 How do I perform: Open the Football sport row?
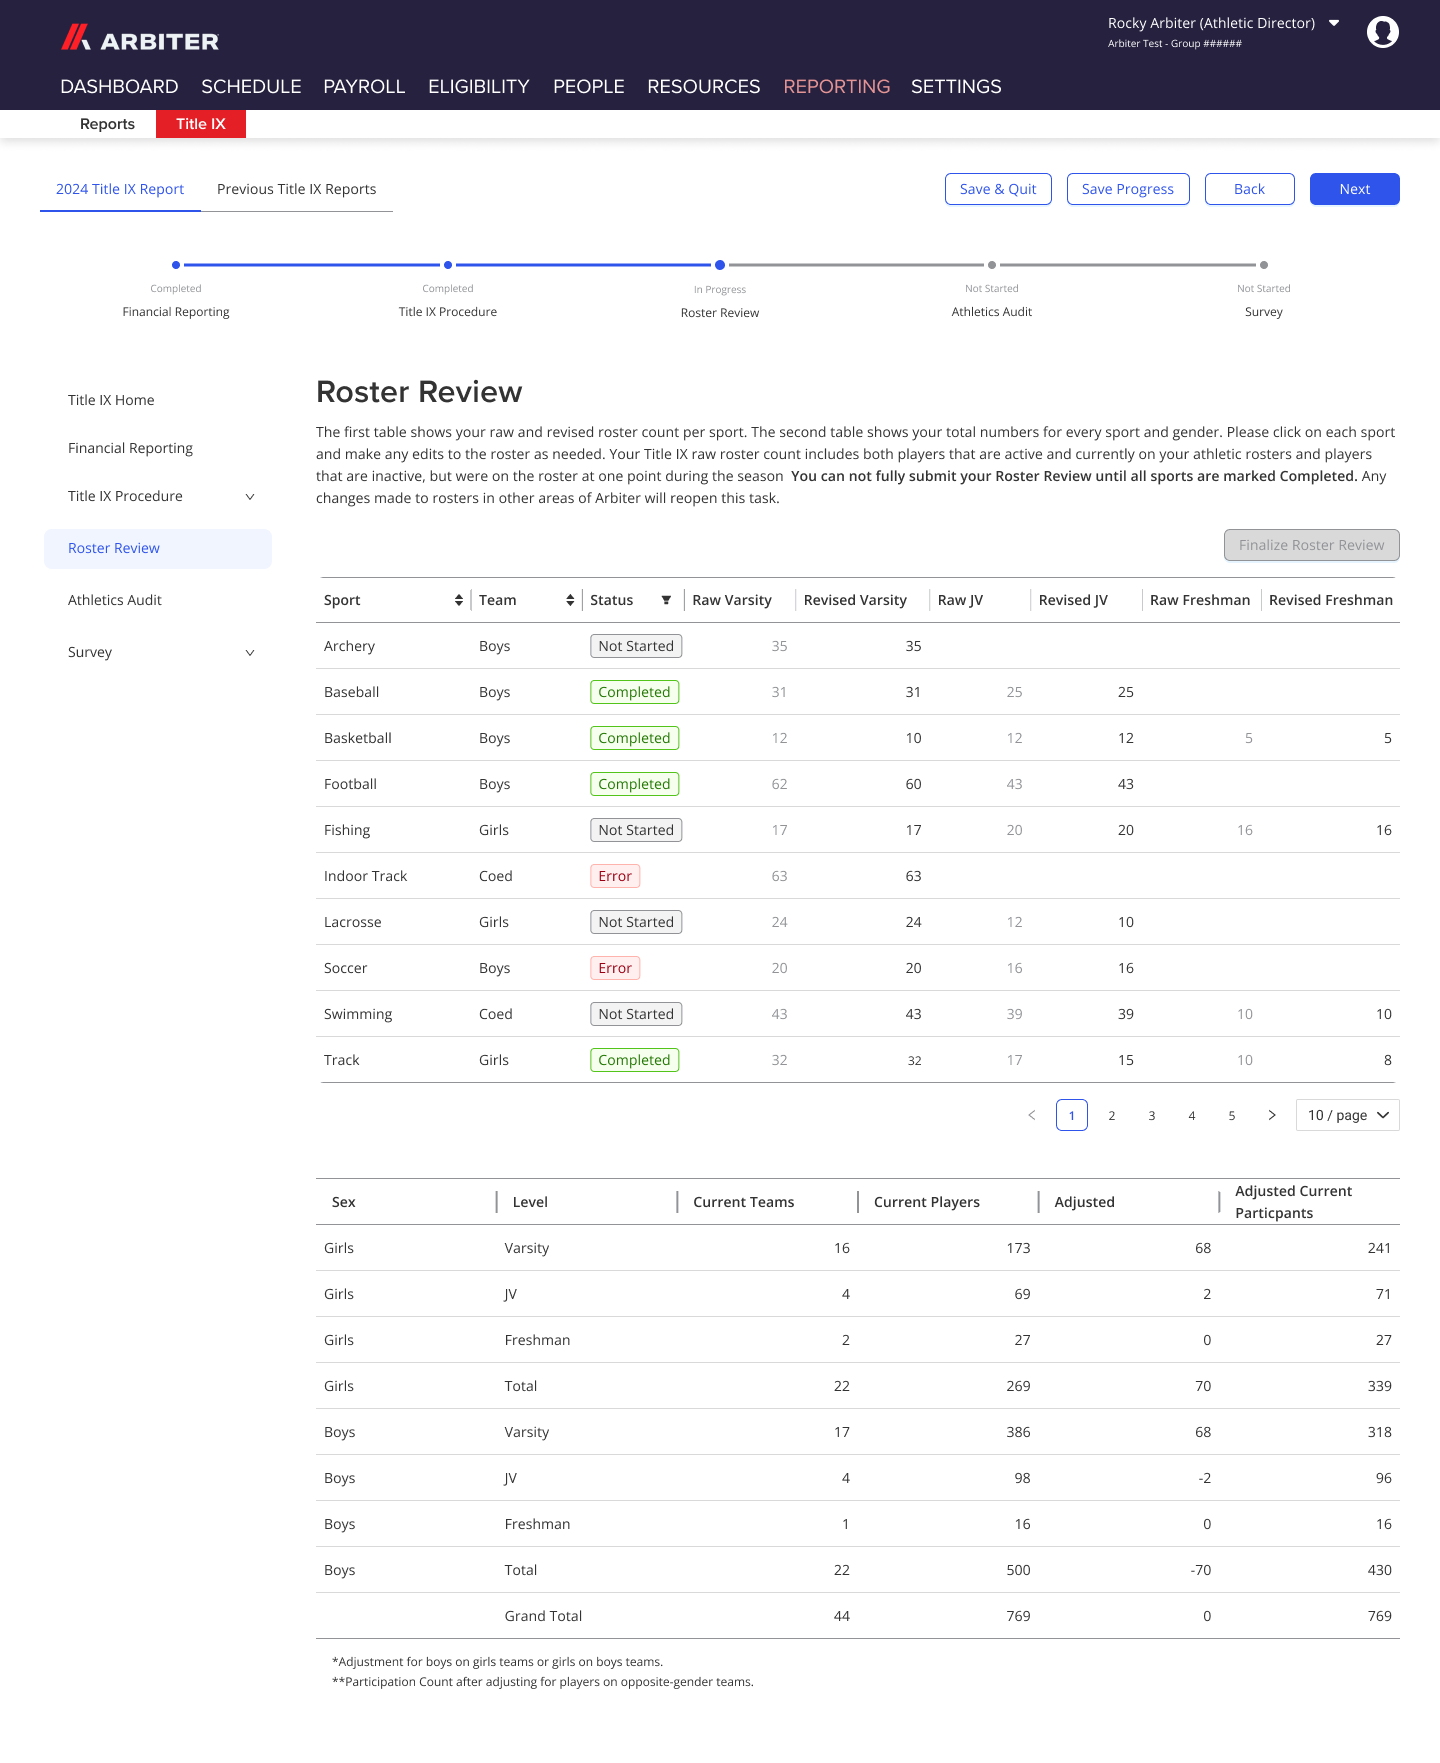pyautogui.click(x=860, y=784)
